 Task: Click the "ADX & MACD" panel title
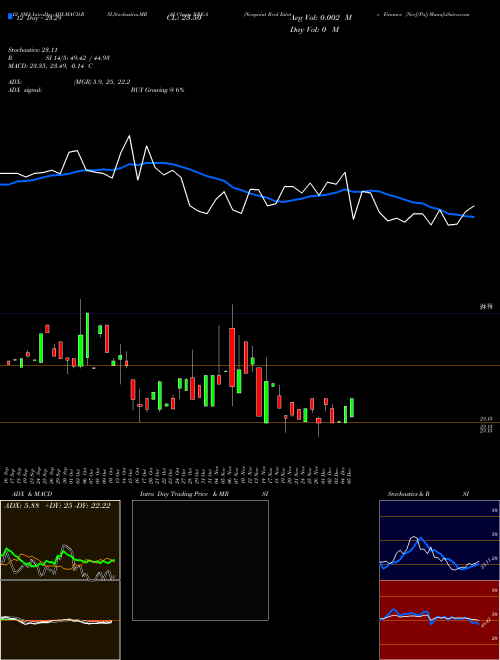pos(32,494)
